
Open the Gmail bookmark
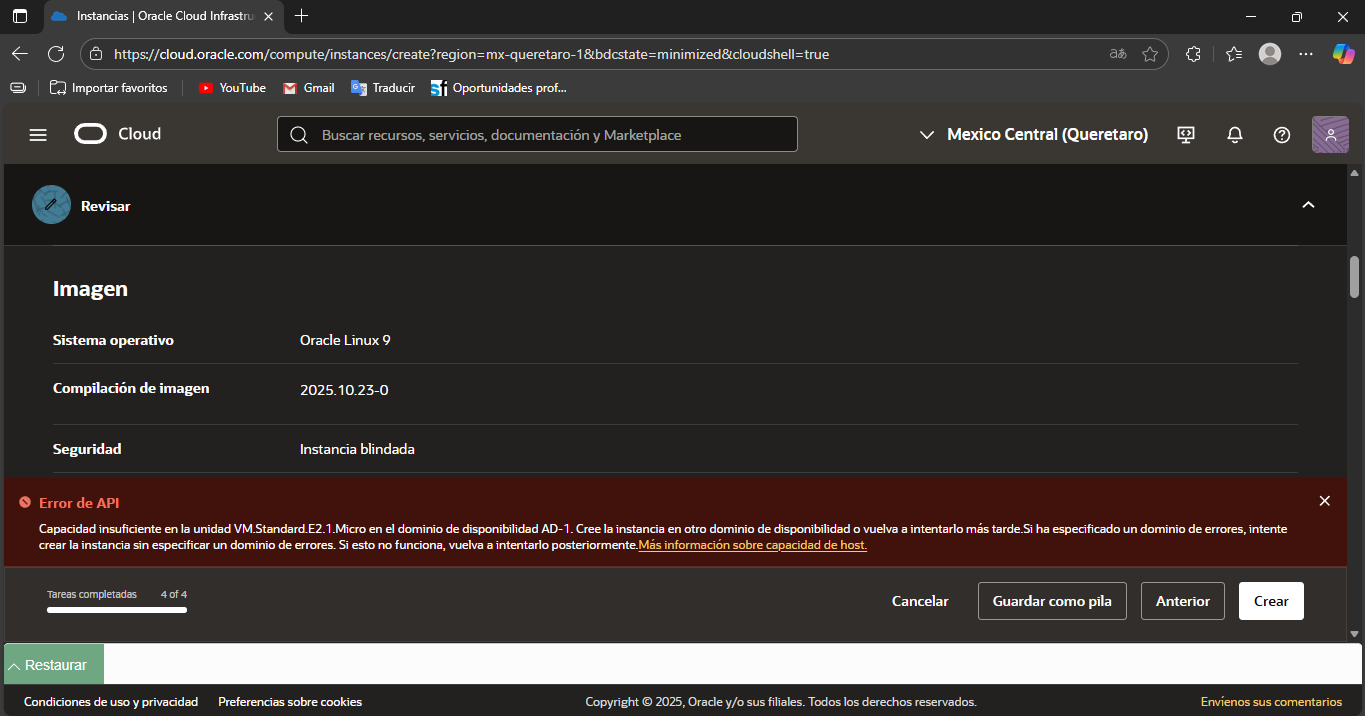click(309, 88)
